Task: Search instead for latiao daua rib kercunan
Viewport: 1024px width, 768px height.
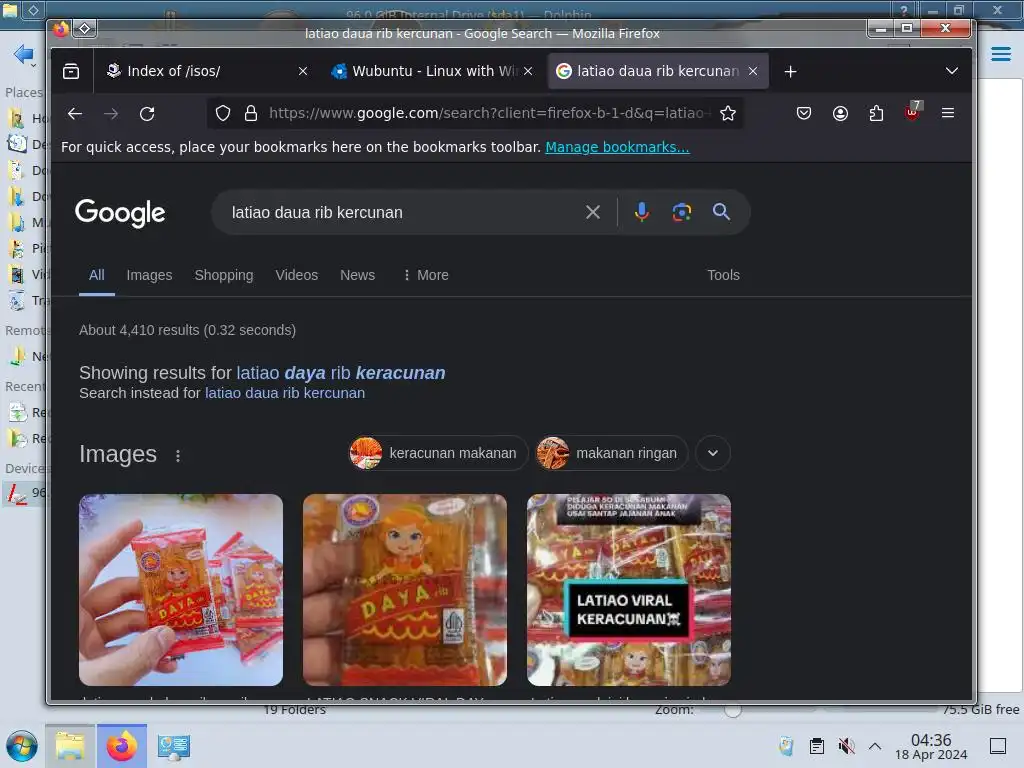Action: (285, 393)
